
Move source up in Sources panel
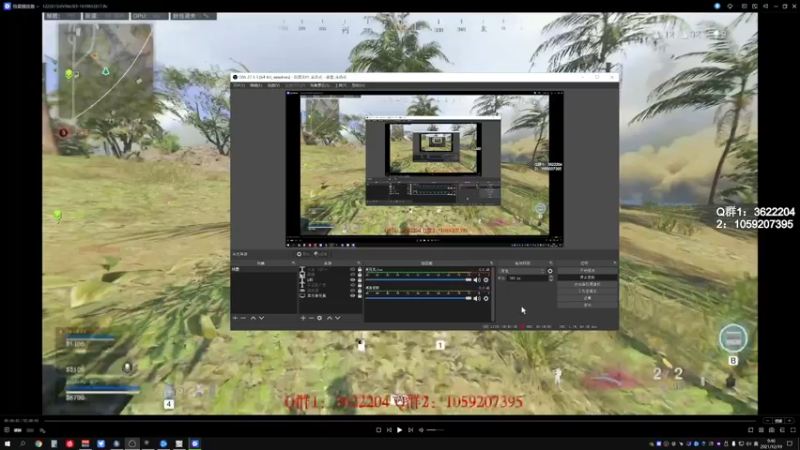pyautogui.click(x=330, y=318)
